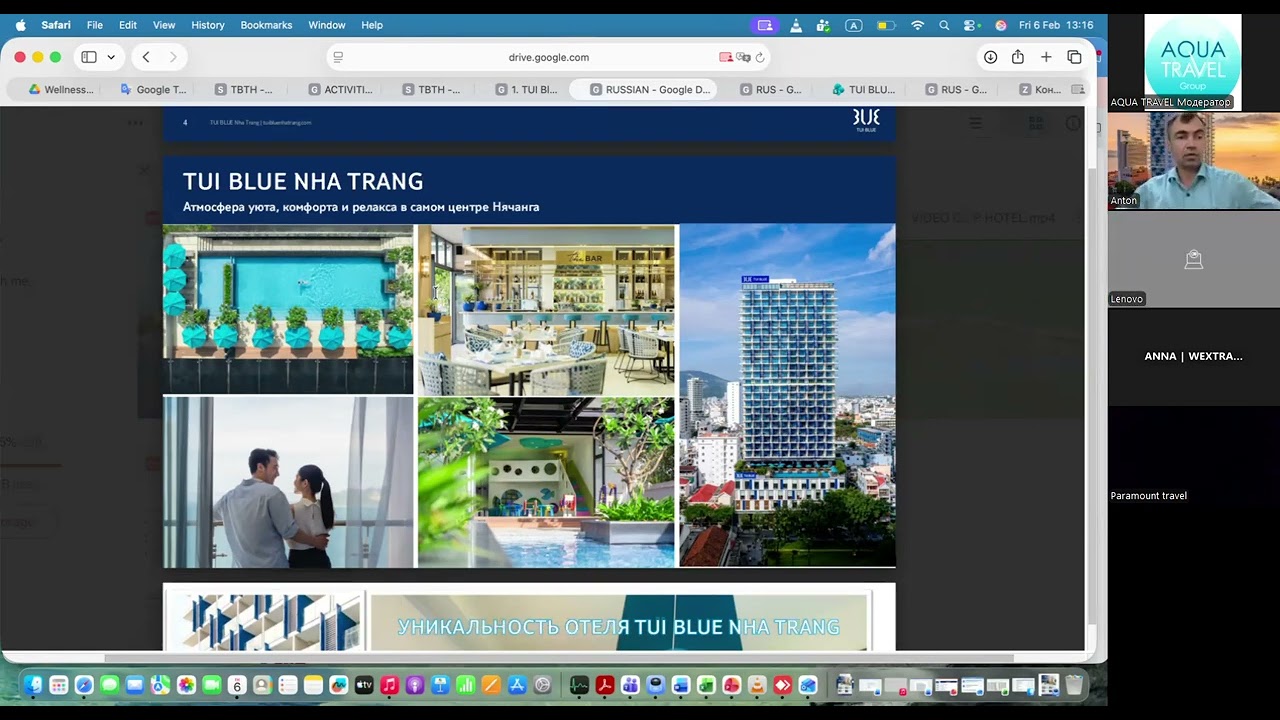This screenshot has height=720, width=1280.
Task: Select the AQUA TRAVEL Модератор participant tile
Action: pos(1193,62)
